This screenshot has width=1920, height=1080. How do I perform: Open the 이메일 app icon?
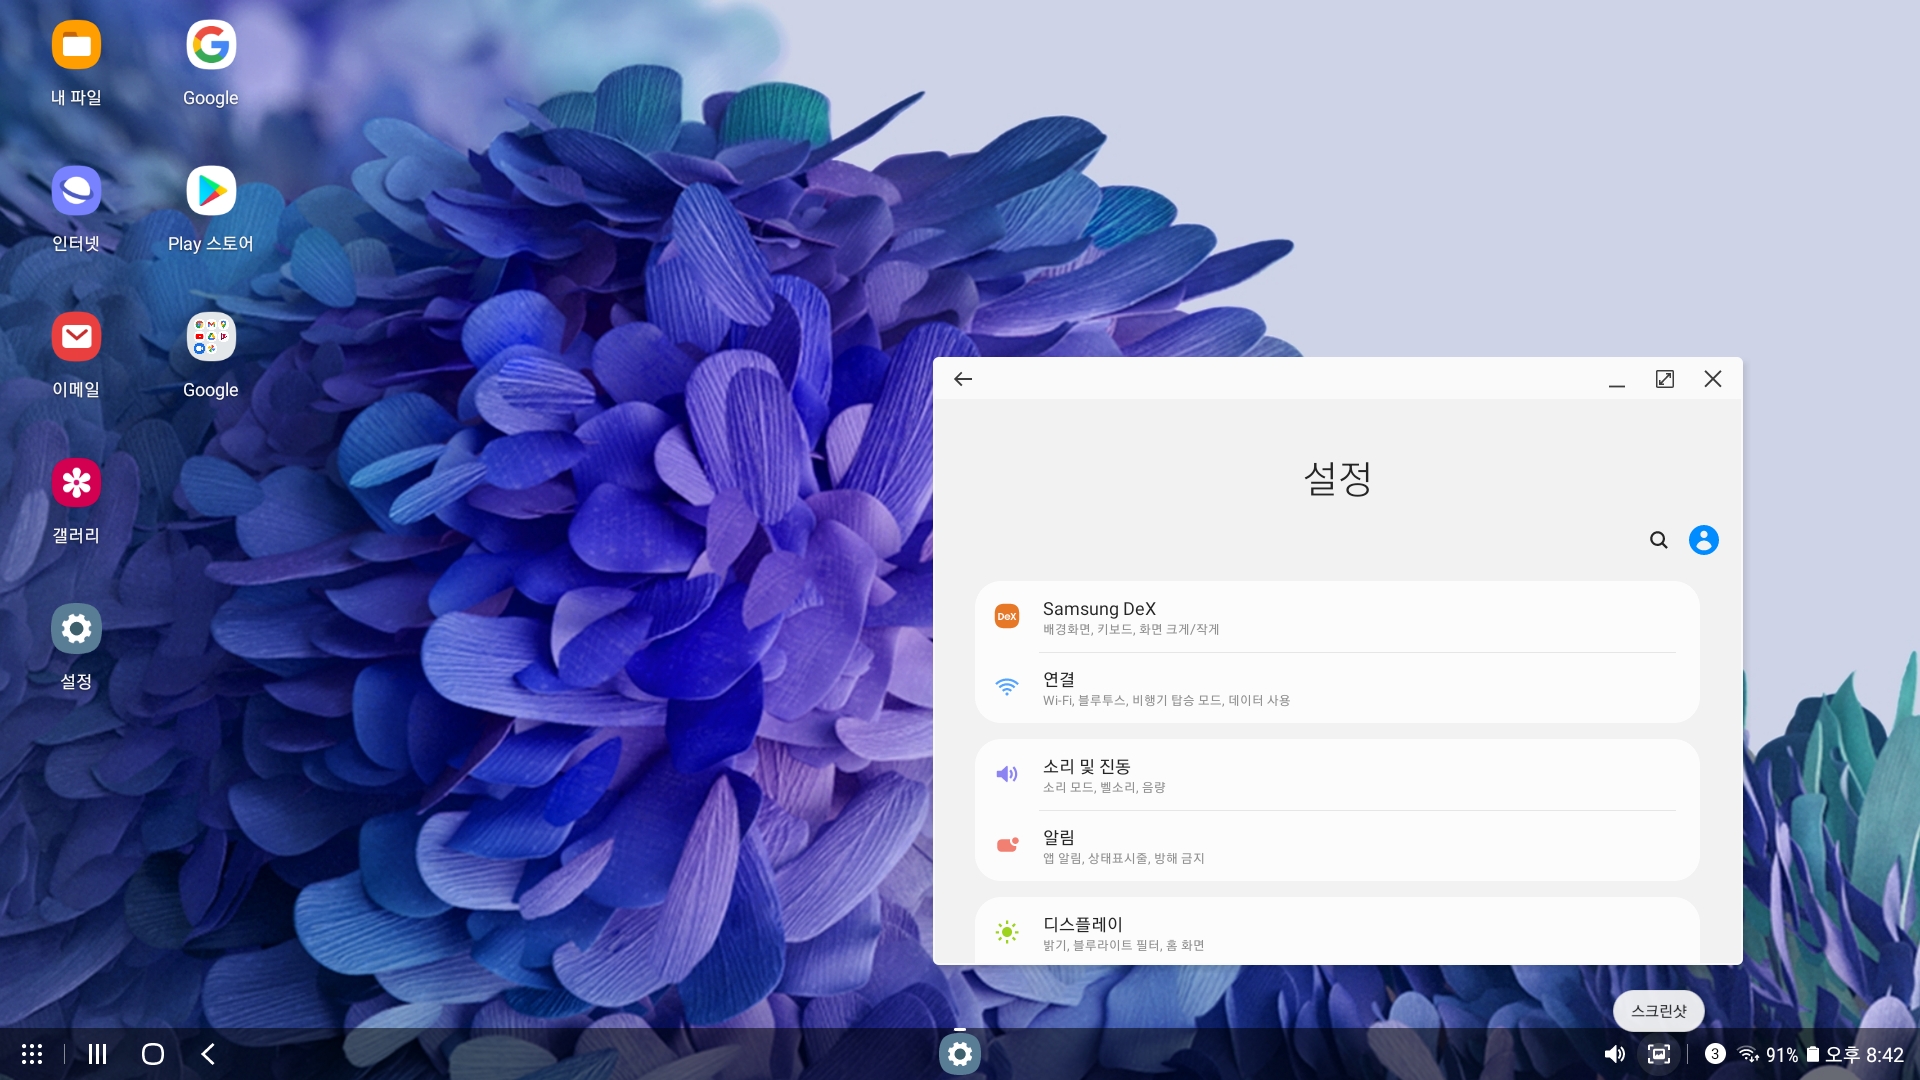point(76,337)
